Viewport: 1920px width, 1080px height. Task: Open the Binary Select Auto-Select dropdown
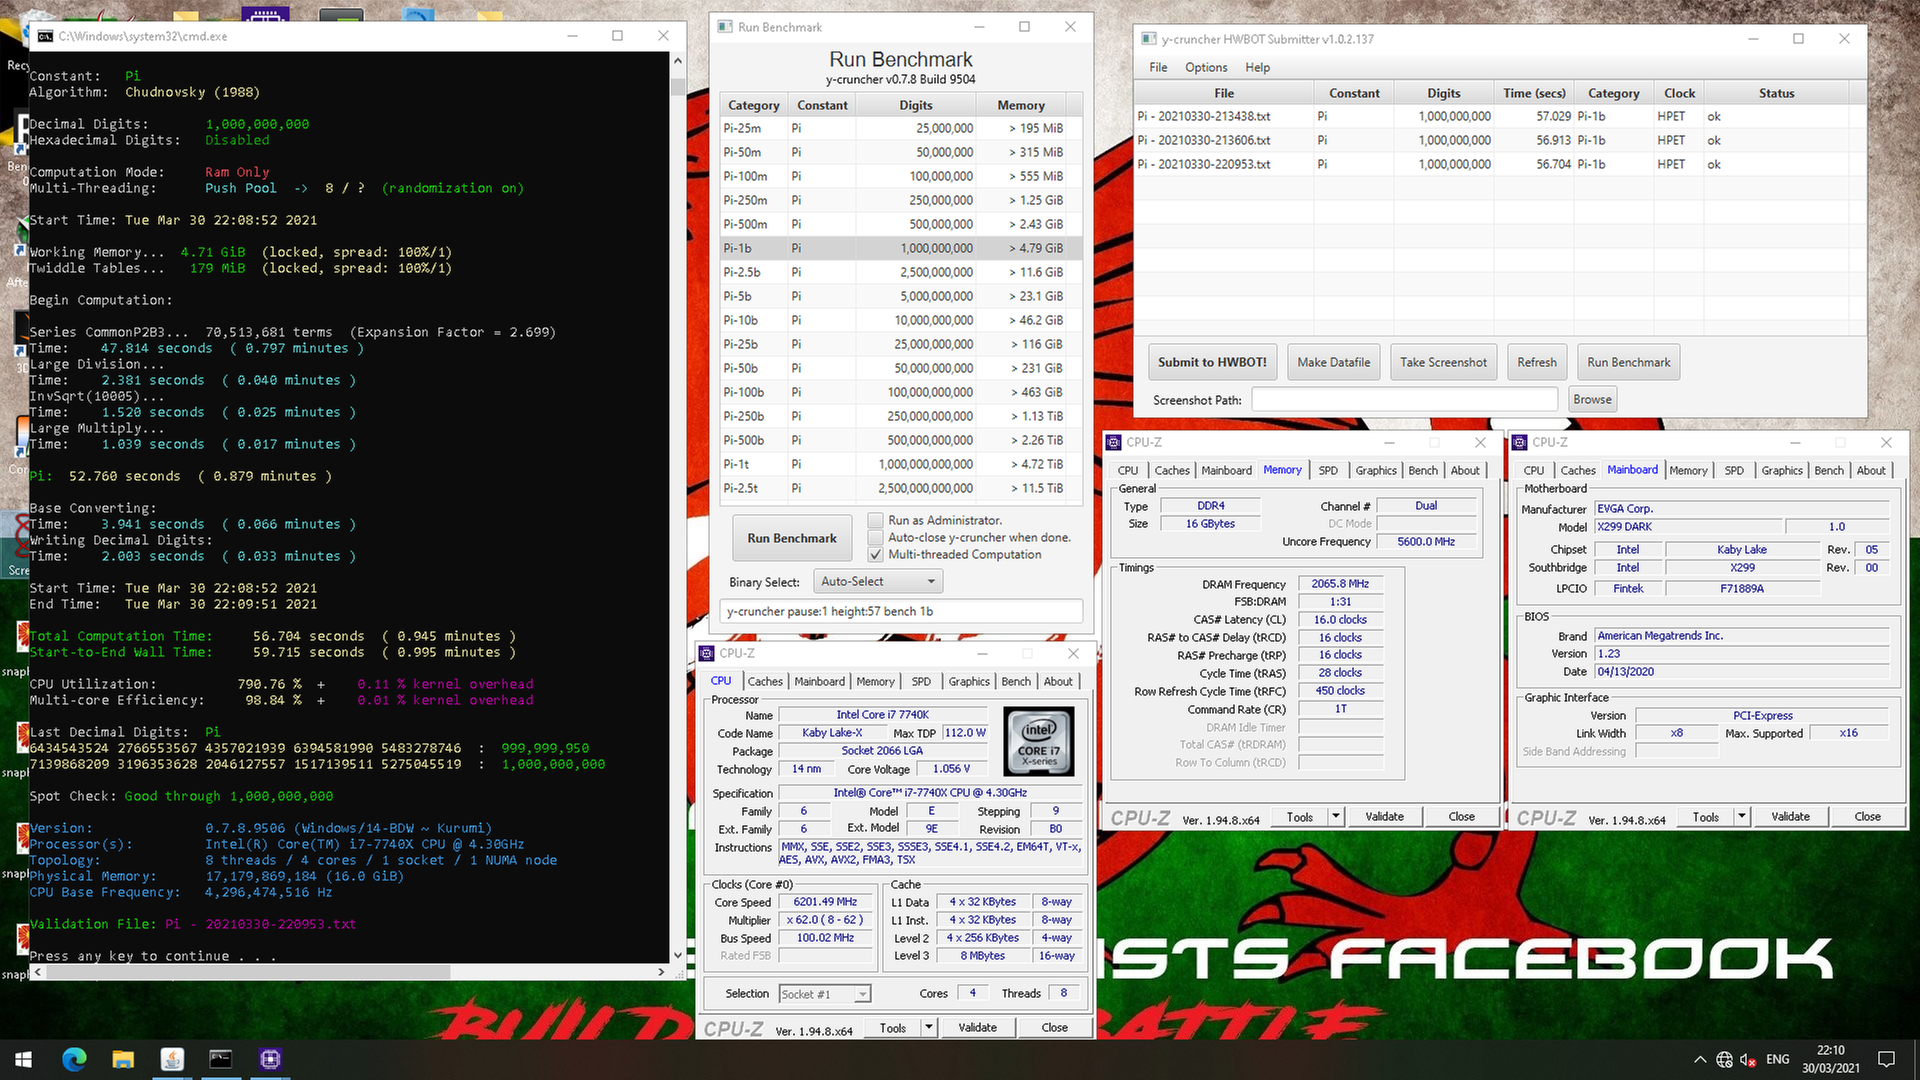(878, 582)
